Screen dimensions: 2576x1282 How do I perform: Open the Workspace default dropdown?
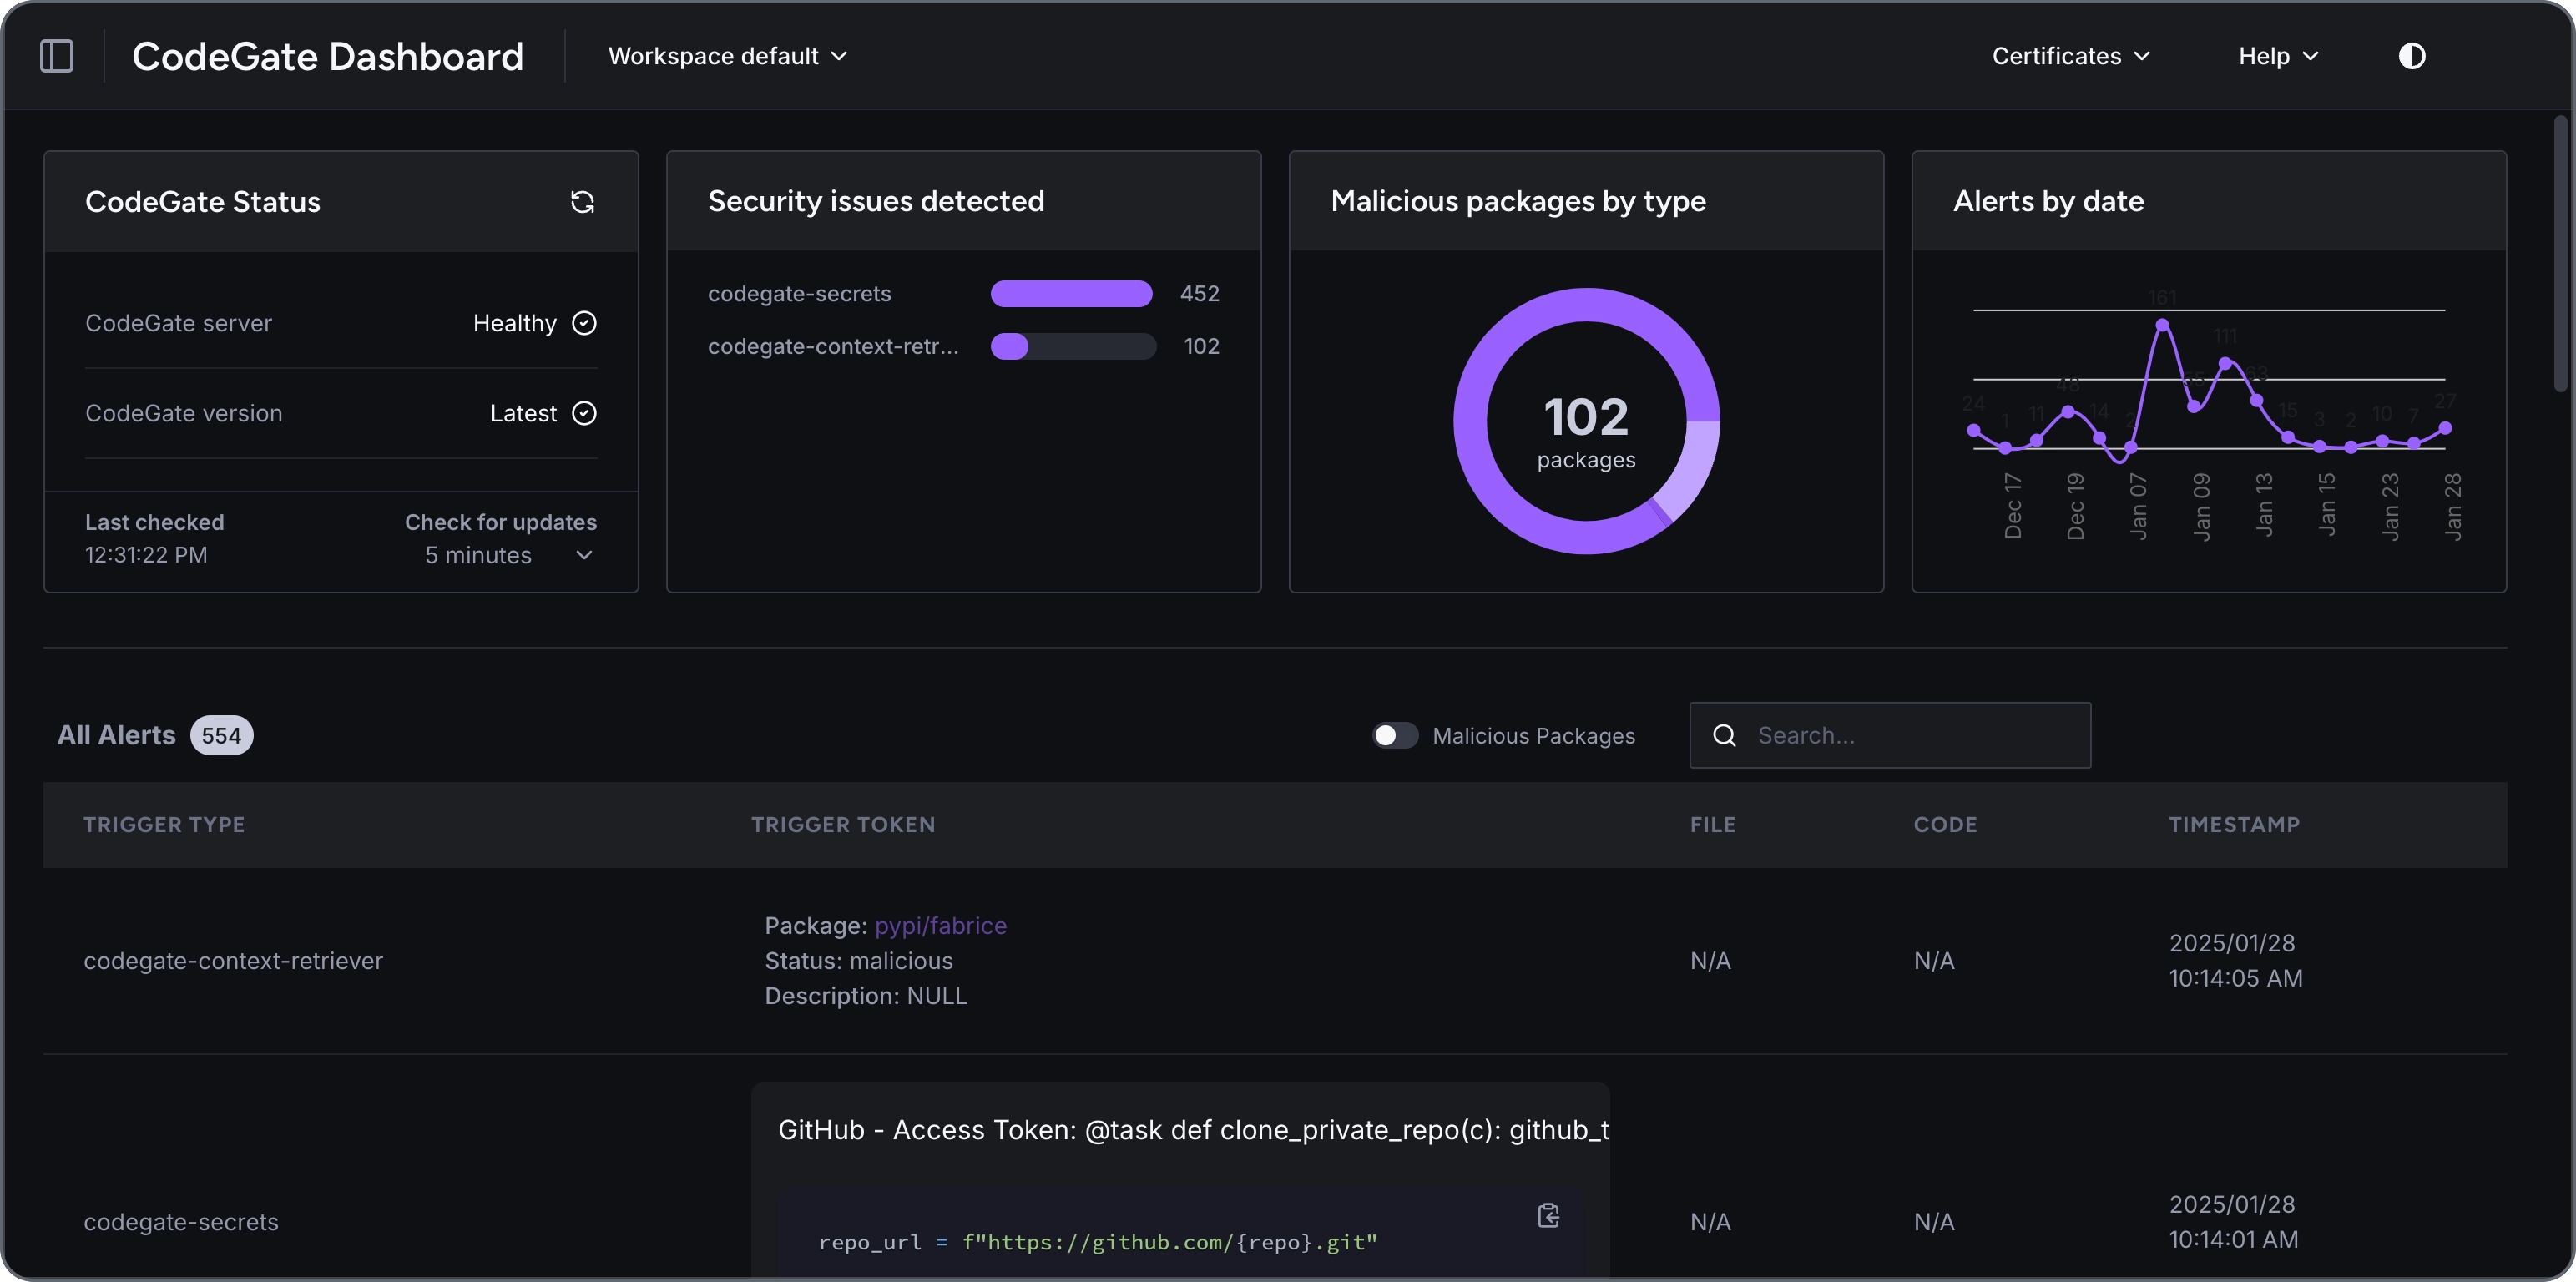pos(727,56)
